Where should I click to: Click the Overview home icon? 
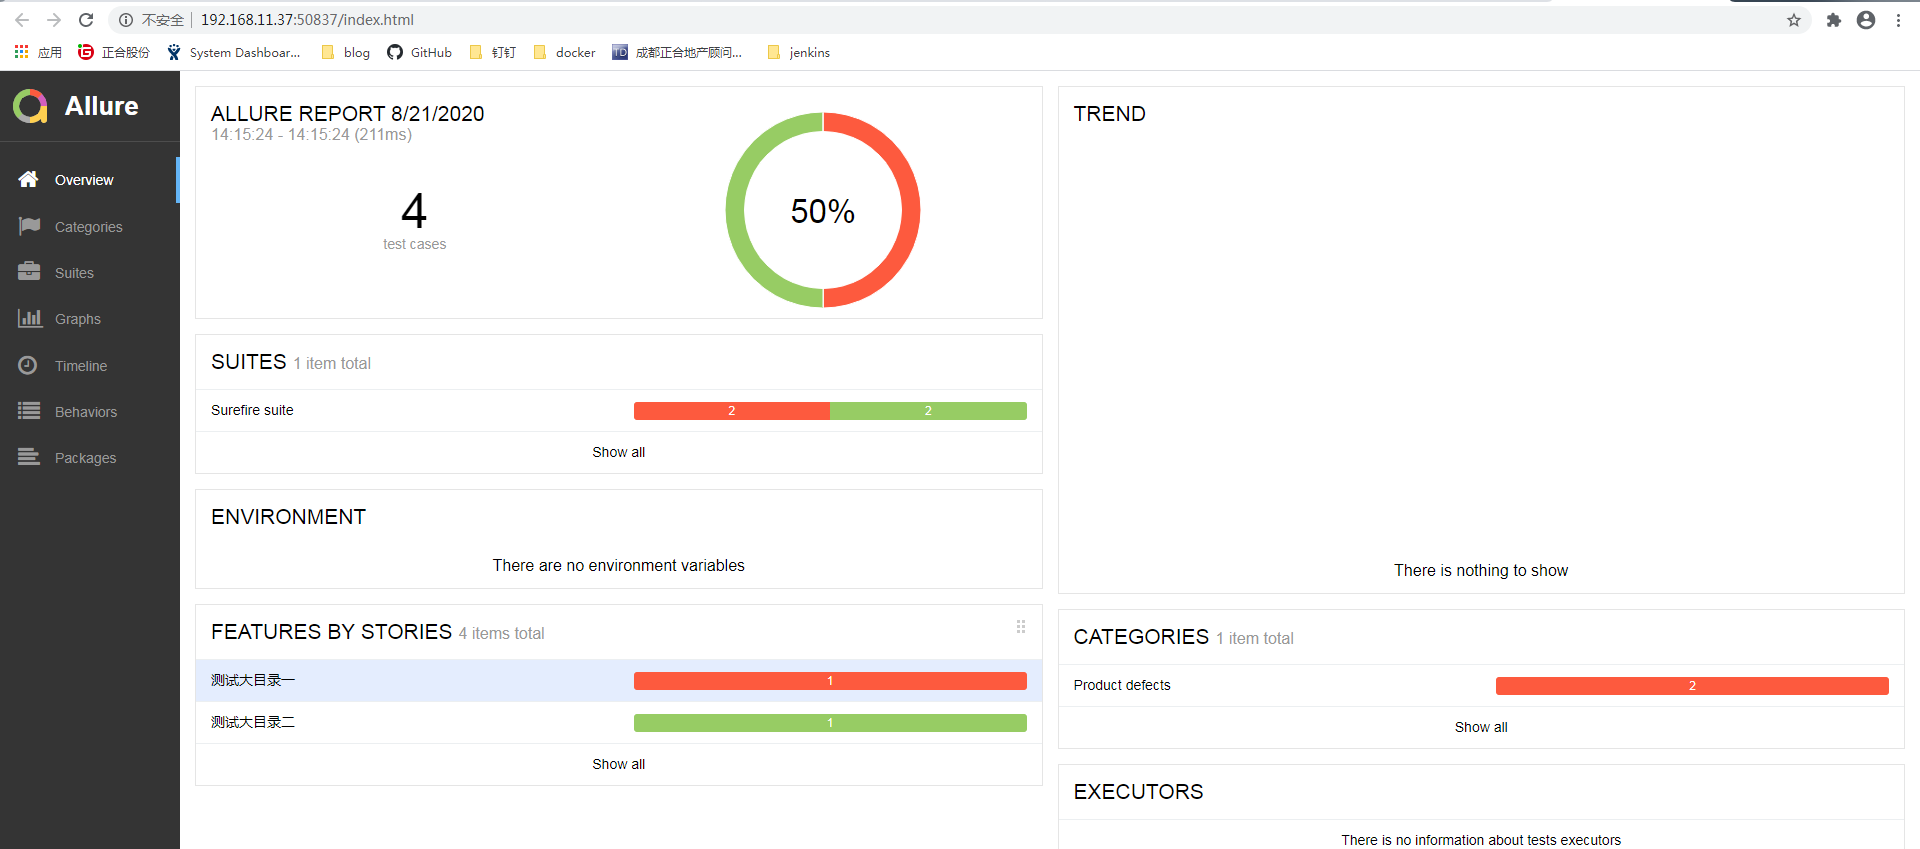click(28, 179)
